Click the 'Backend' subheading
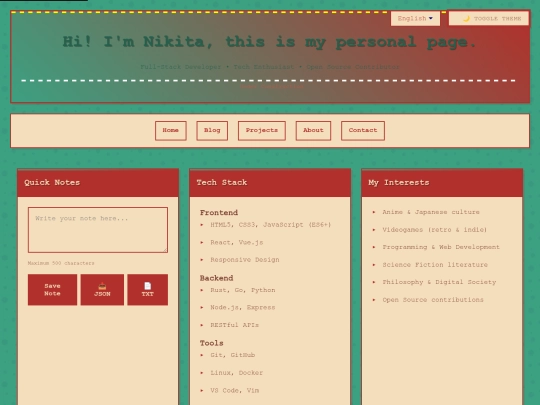This screenshot has width=540, height=405. 216,278
